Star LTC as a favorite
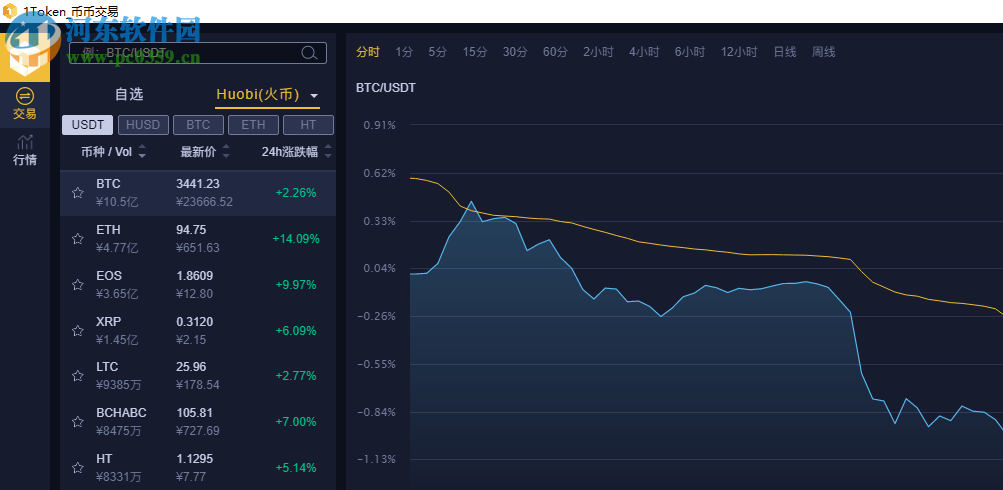This screenshot has width=1003, height=490. pyautogui.click(x=77, y=375)
